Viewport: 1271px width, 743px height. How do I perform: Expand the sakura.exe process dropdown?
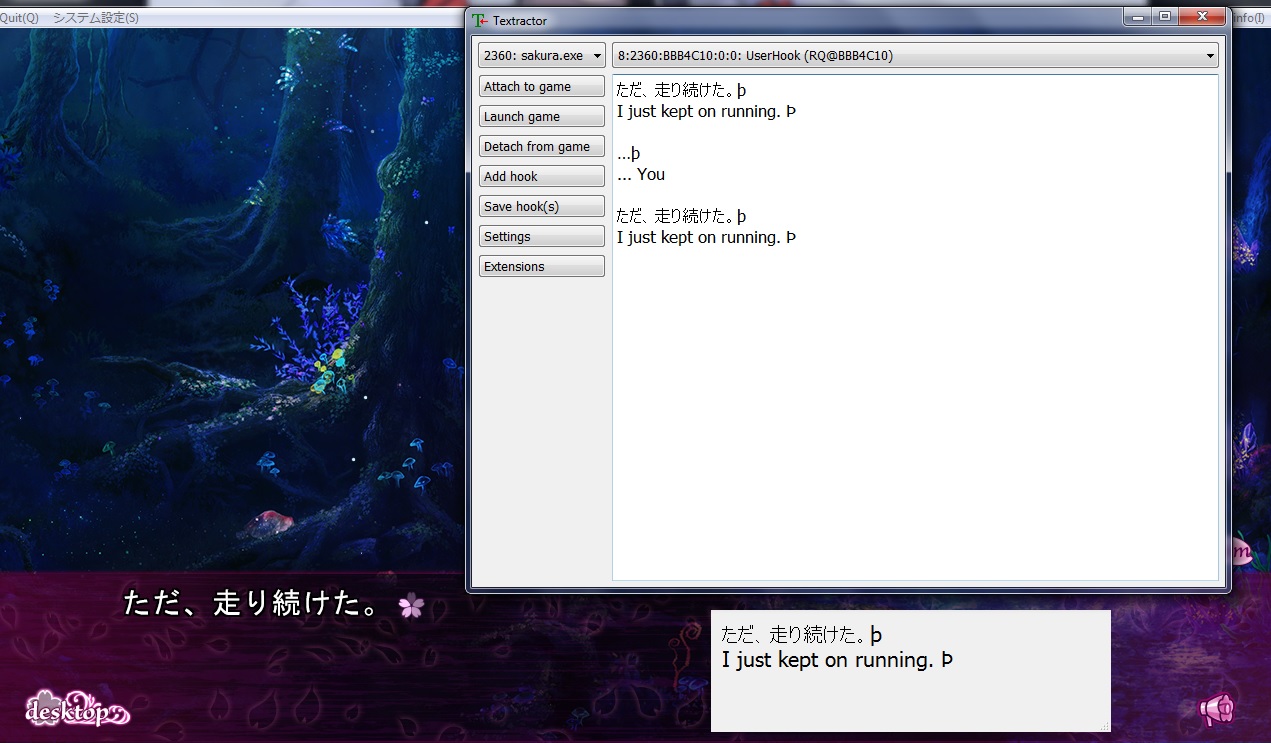tap(541, 55)
